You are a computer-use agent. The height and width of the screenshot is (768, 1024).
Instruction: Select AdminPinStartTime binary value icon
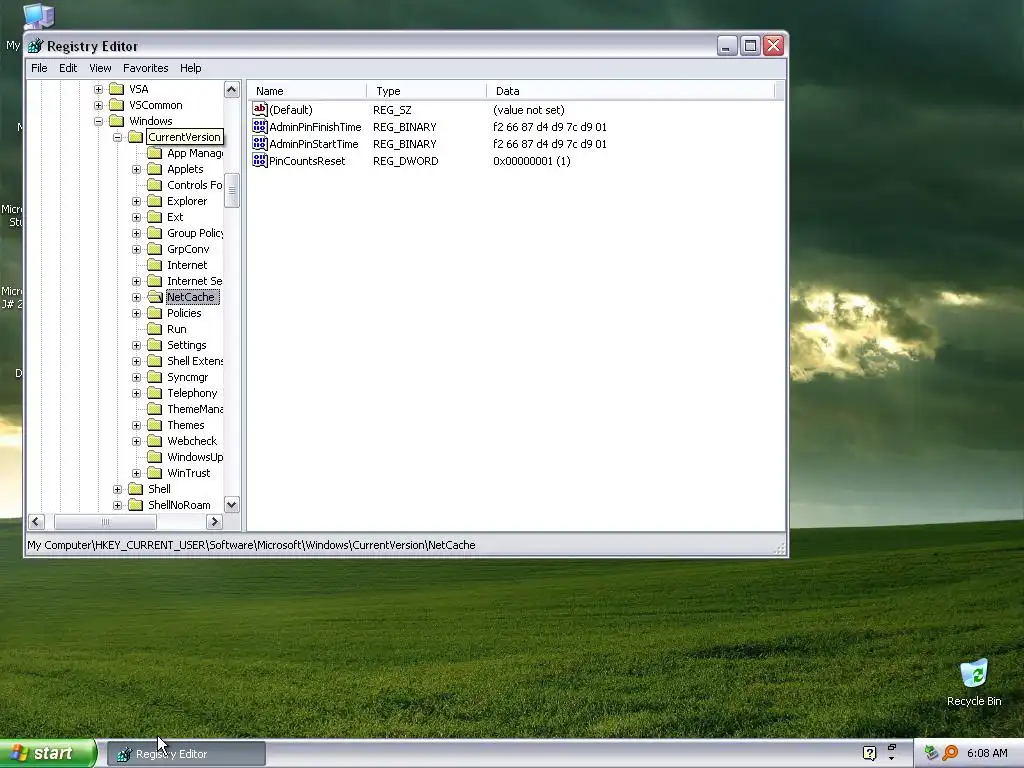(260, 143)
